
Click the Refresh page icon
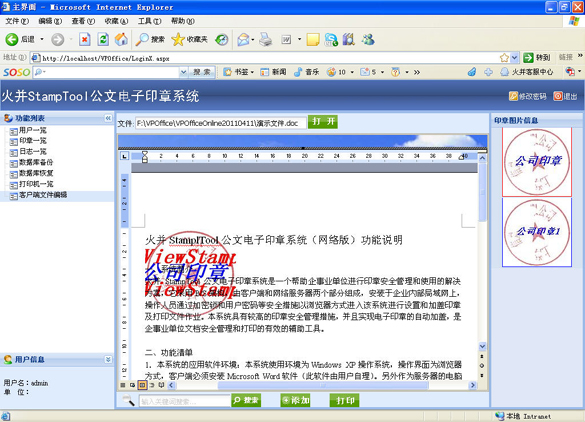103,39
